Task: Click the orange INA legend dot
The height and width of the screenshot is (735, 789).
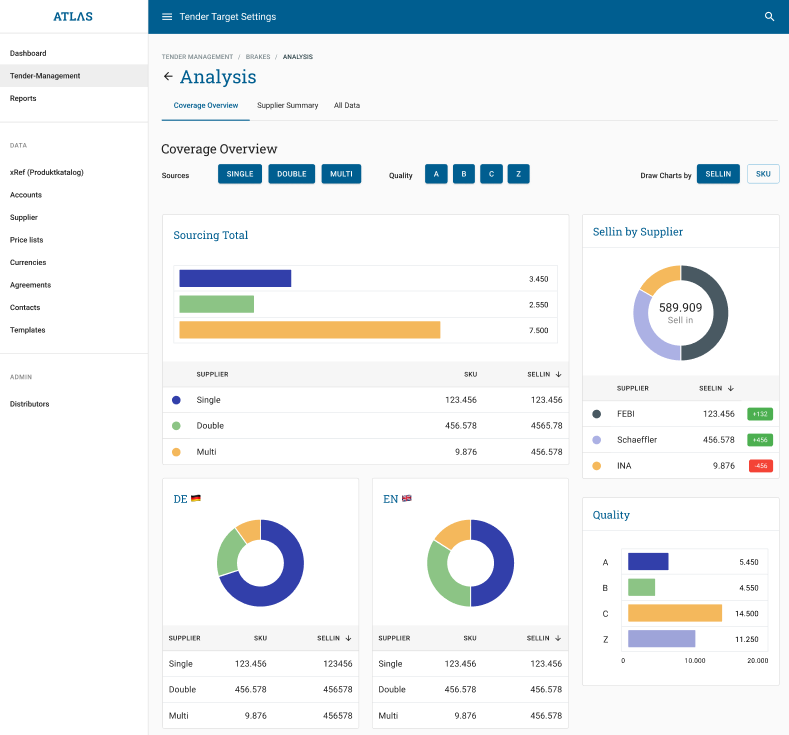Action: (x=597, y=466)
